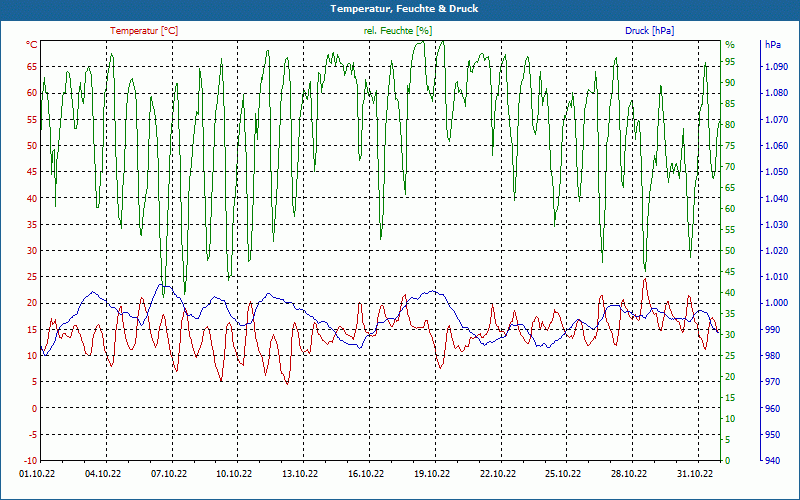800x500 pixels.
Task: Click the chart title Temperatur, Feuchte & Druck
Action: pyautogui.click(x=404, y=9)
